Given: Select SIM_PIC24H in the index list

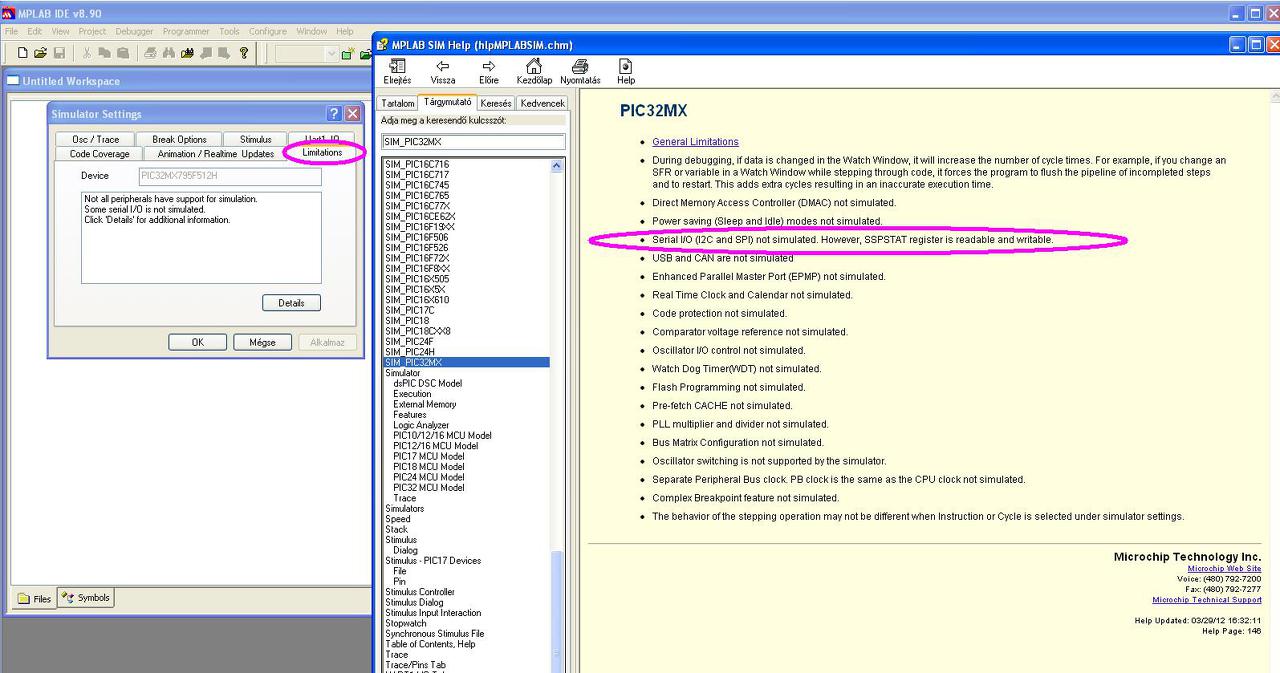Looking at the screenshot, I should 410,352.
